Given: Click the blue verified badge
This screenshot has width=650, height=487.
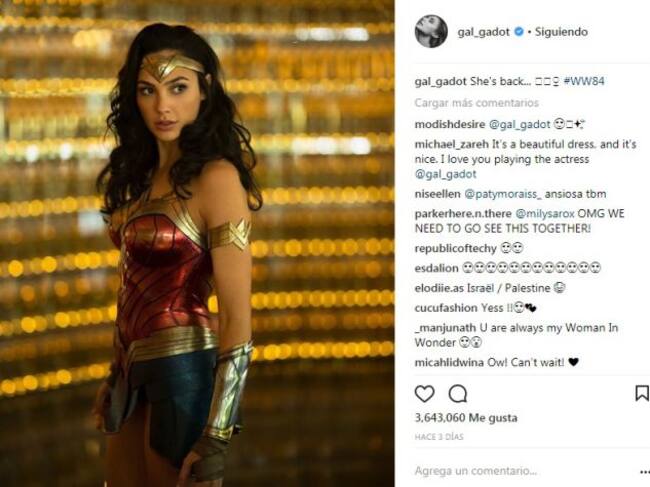Looking at the screenshot, I should tap(519, 31).
